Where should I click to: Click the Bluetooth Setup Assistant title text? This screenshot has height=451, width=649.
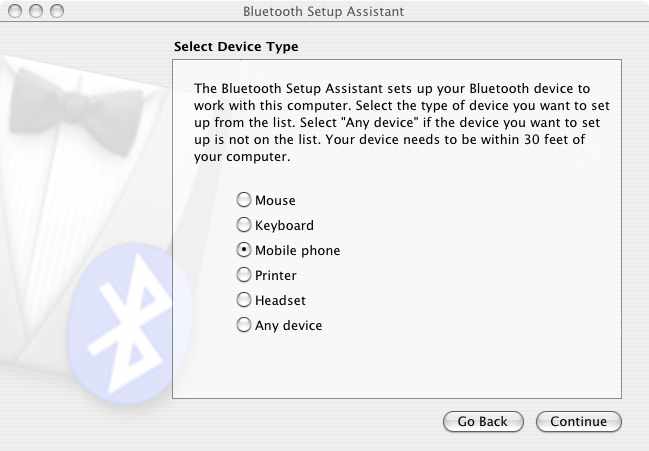point(323,11)
